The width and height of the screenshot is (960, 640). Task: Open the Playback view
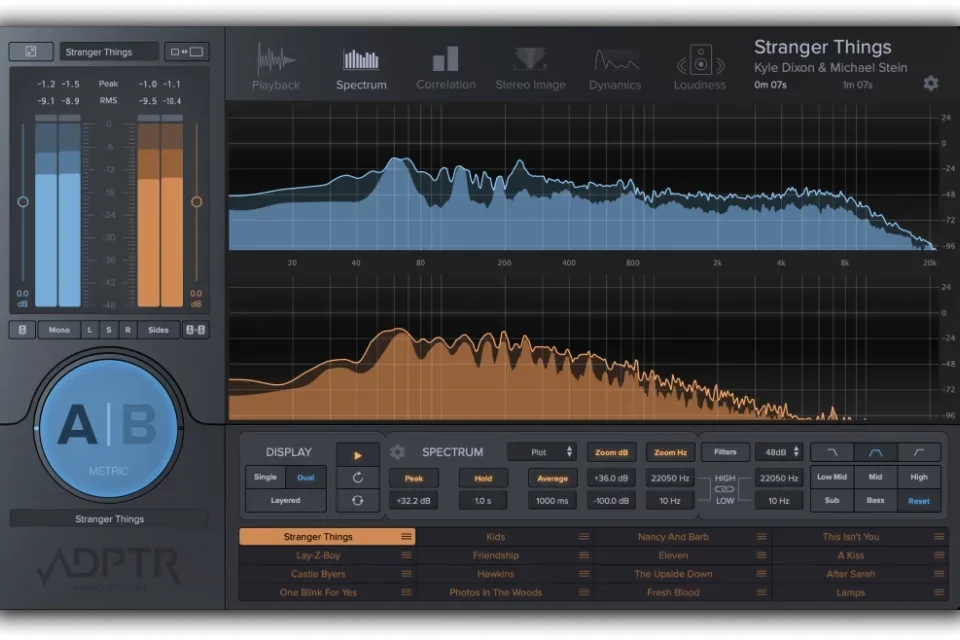275,67
